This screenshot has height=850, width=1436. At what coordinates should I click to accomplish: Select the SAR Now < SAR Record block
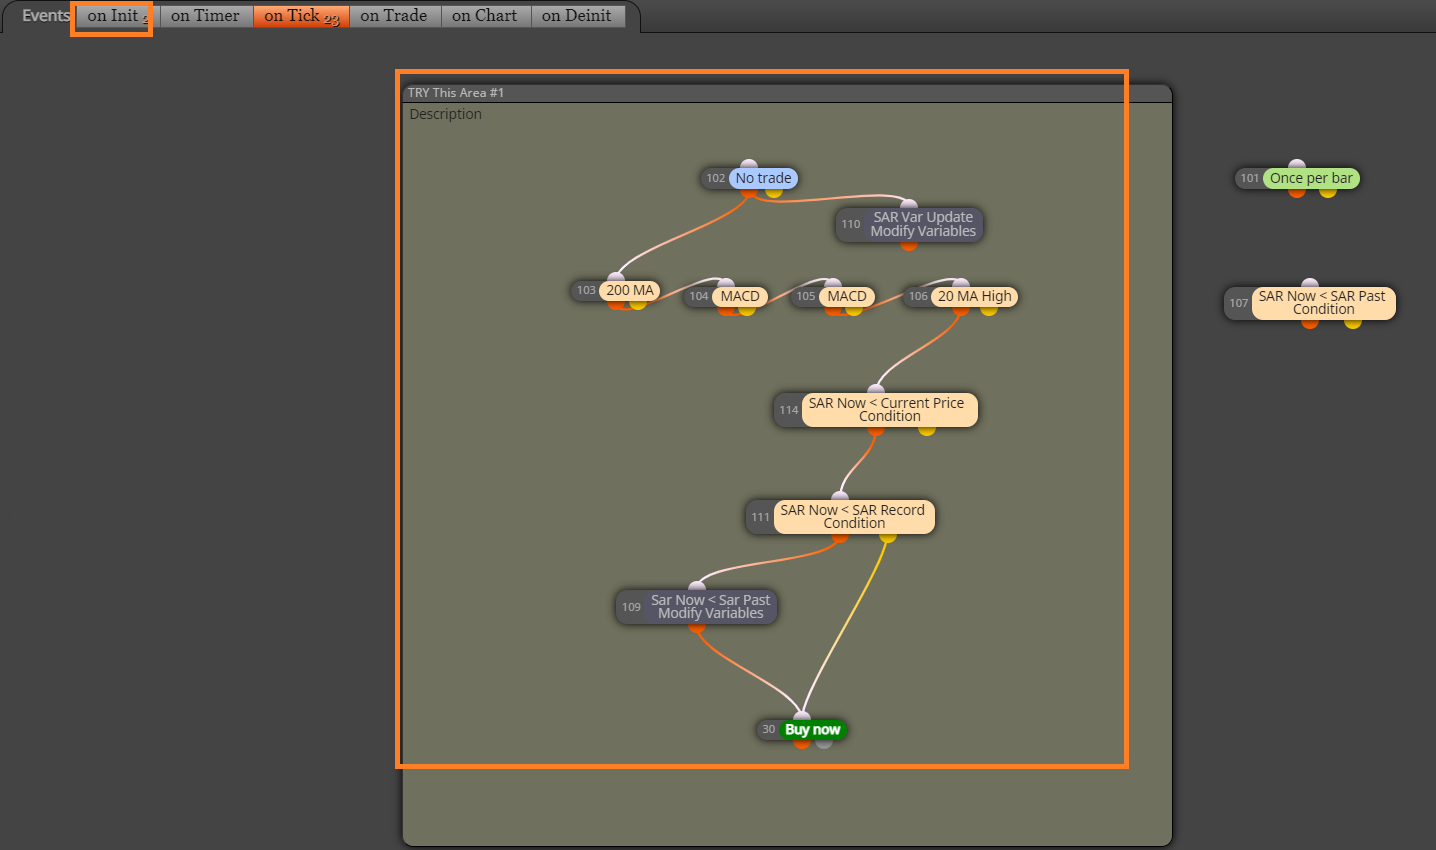[854, 517]
